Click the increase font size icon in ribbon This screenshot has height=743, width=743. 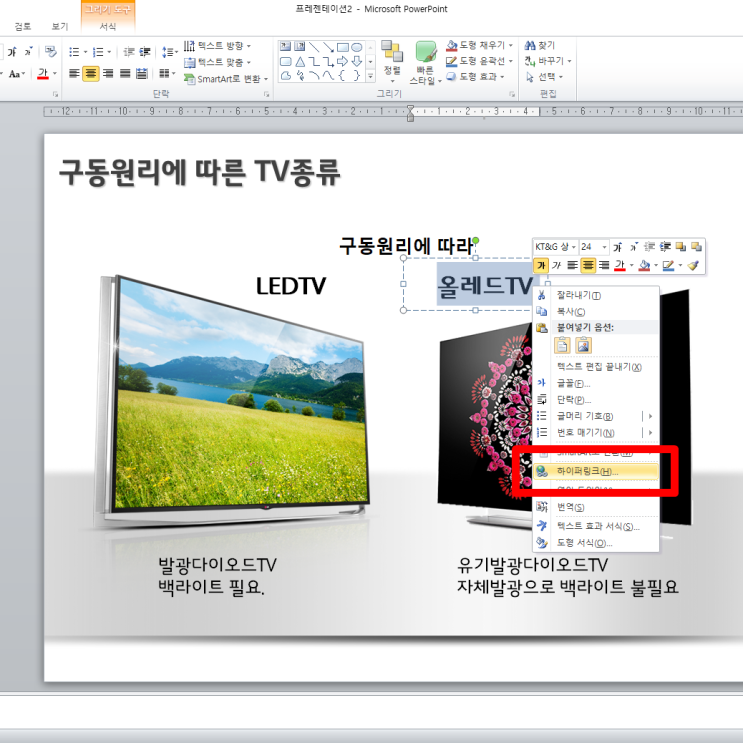tap(12, 51)
